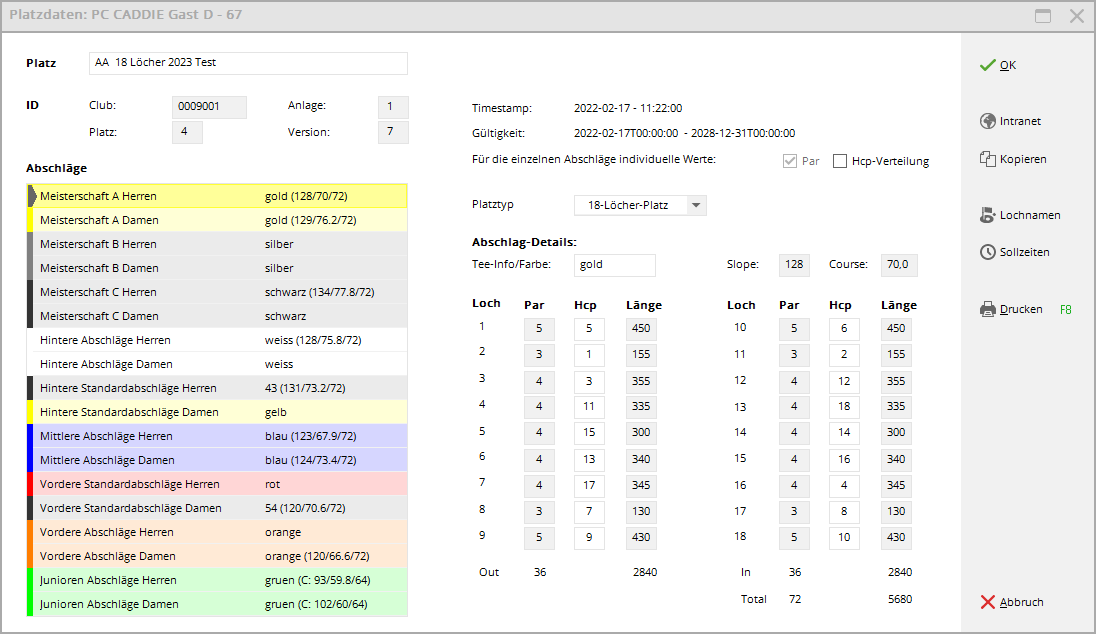The image size is (1096, 634).
Task: Click the 18-Löcher-Platz combo box
Action: tap(630, 205)
